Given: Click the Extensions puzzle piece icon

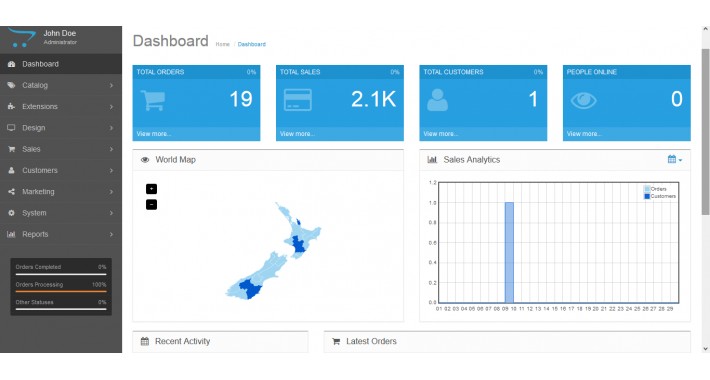Looking at the screenshot, I should pos(11,106).
